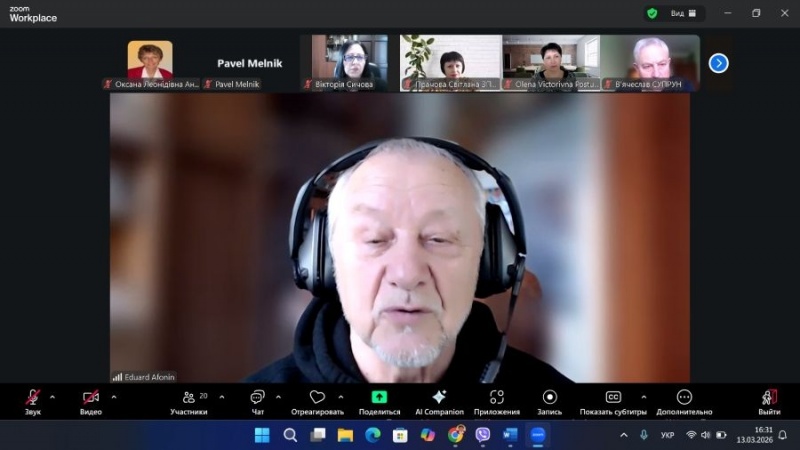This screenshot has width=800, height=450.
Task: Expand video options arrow next to Видео
Action: pyautogui.click(x=114, y=396)
